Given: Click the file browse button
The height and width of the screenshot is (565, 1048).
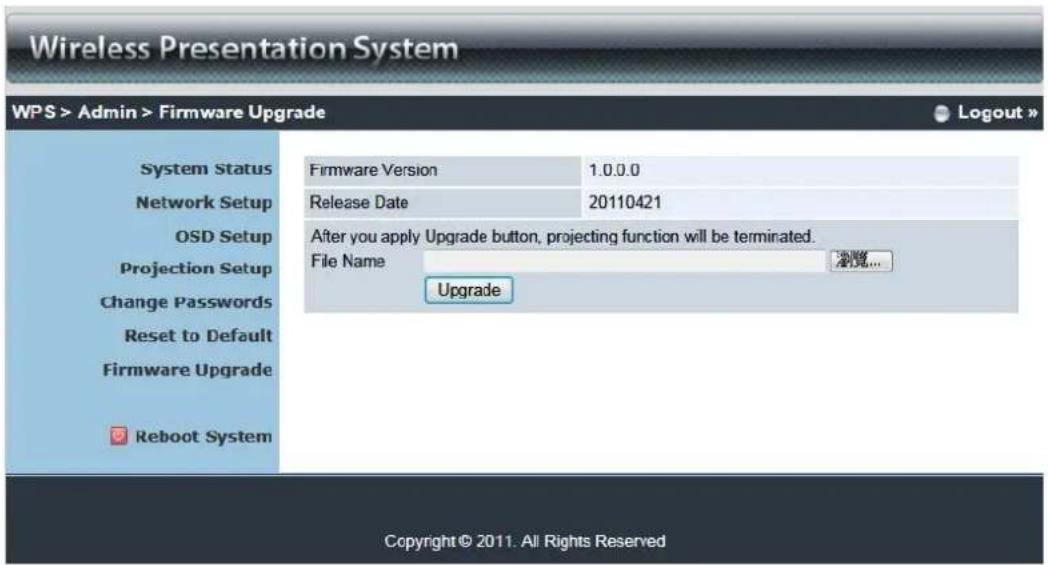Looking at the screenshot, I should [x=861, y=261].
